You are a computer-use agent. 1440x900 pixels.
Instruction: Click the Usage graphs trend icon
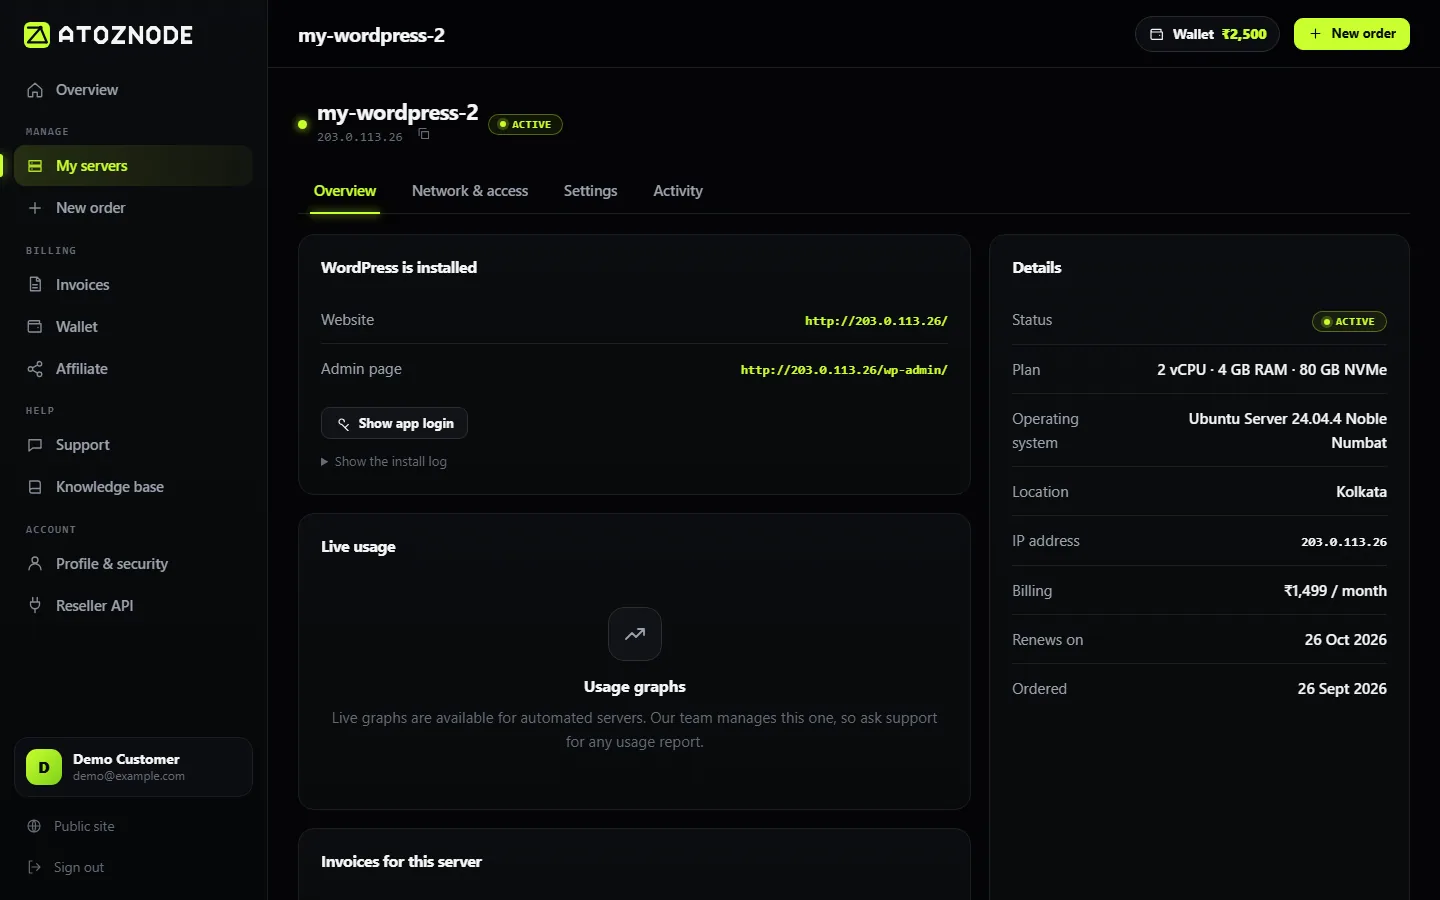tap(635, 634)
